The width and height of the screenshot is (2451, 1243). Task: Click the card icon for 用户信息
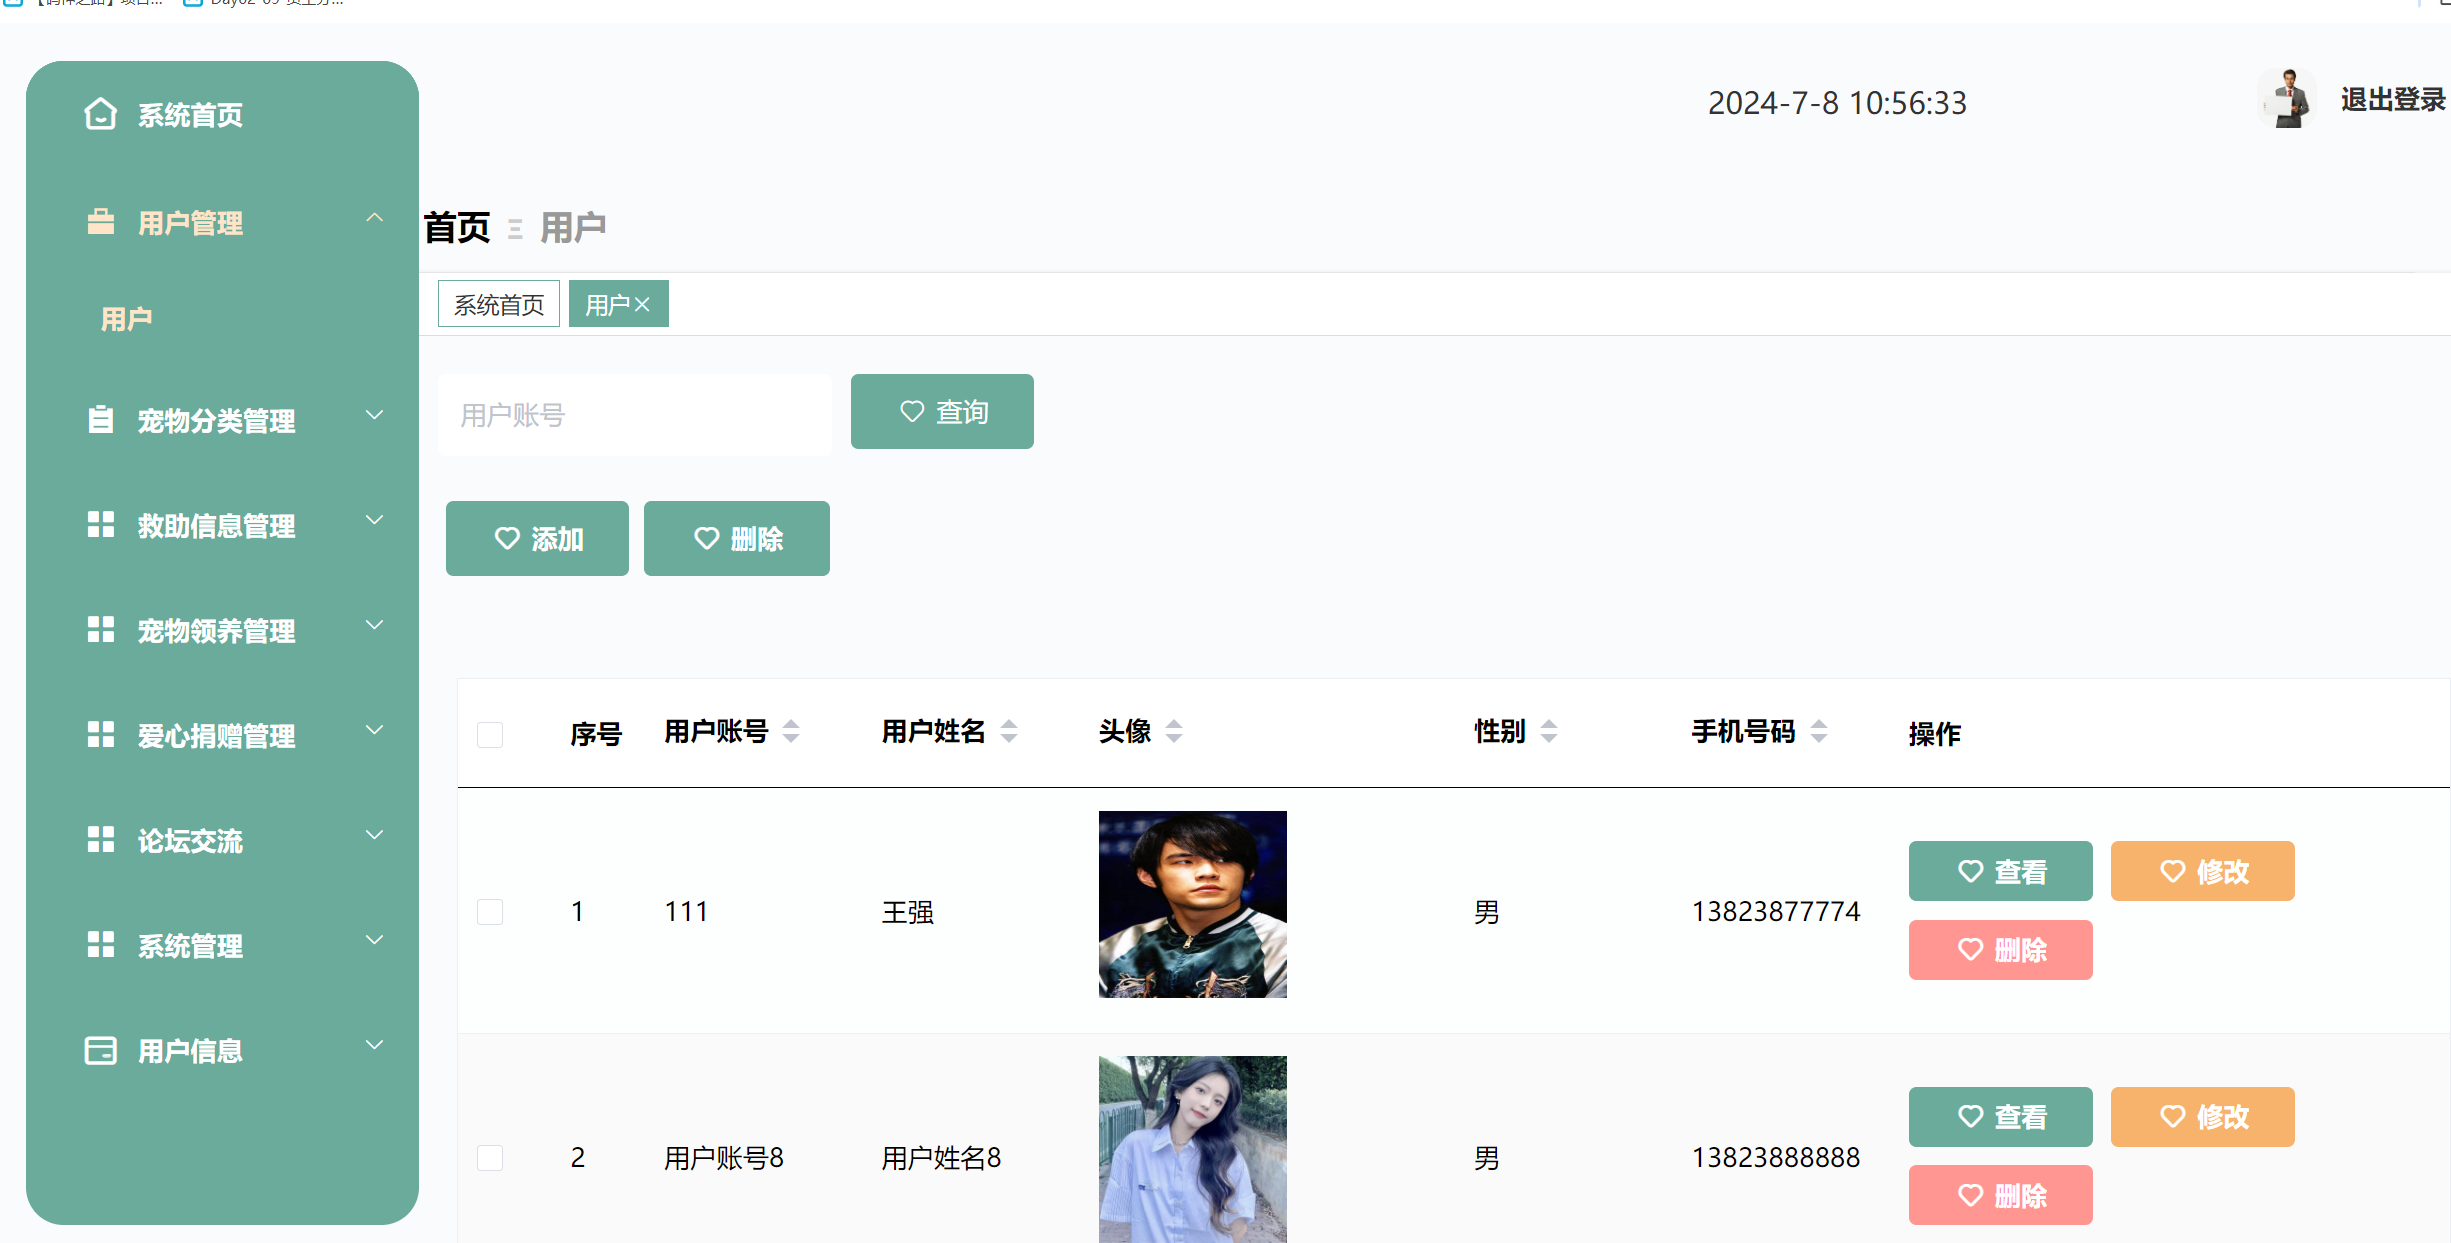(x=100, y=1050)
